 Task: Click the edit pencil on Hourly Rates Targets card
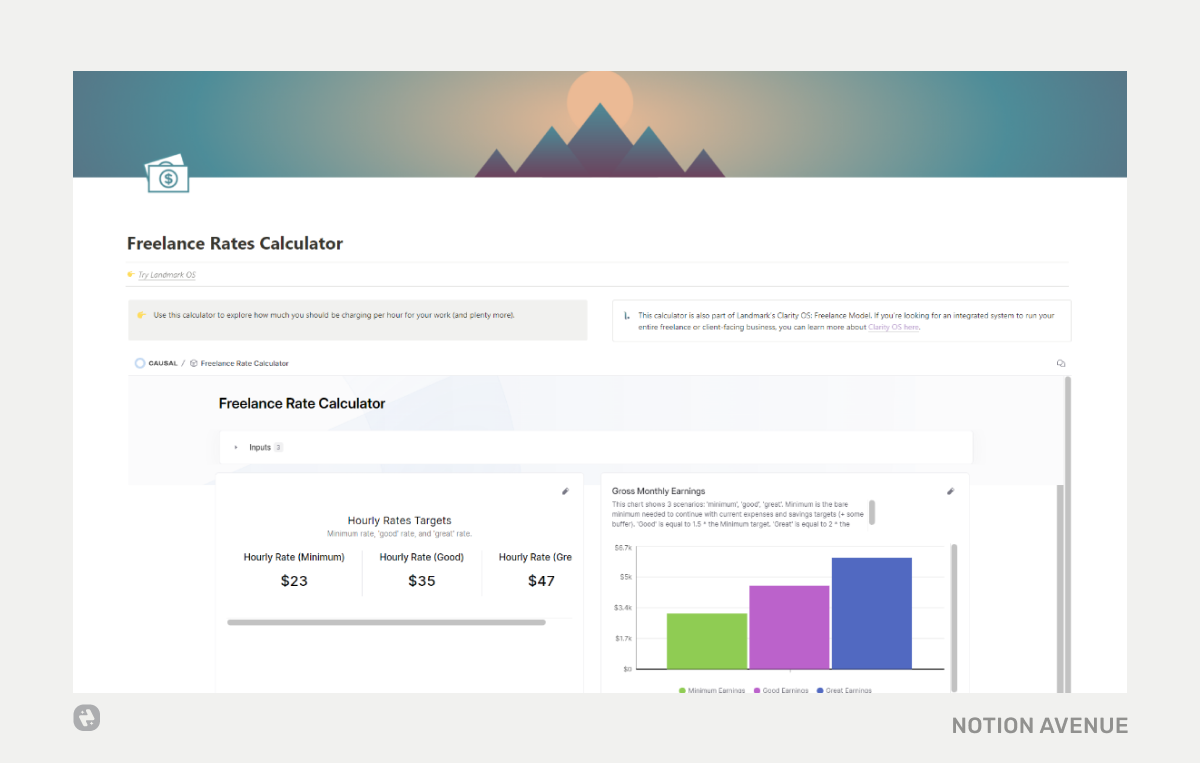565,491
